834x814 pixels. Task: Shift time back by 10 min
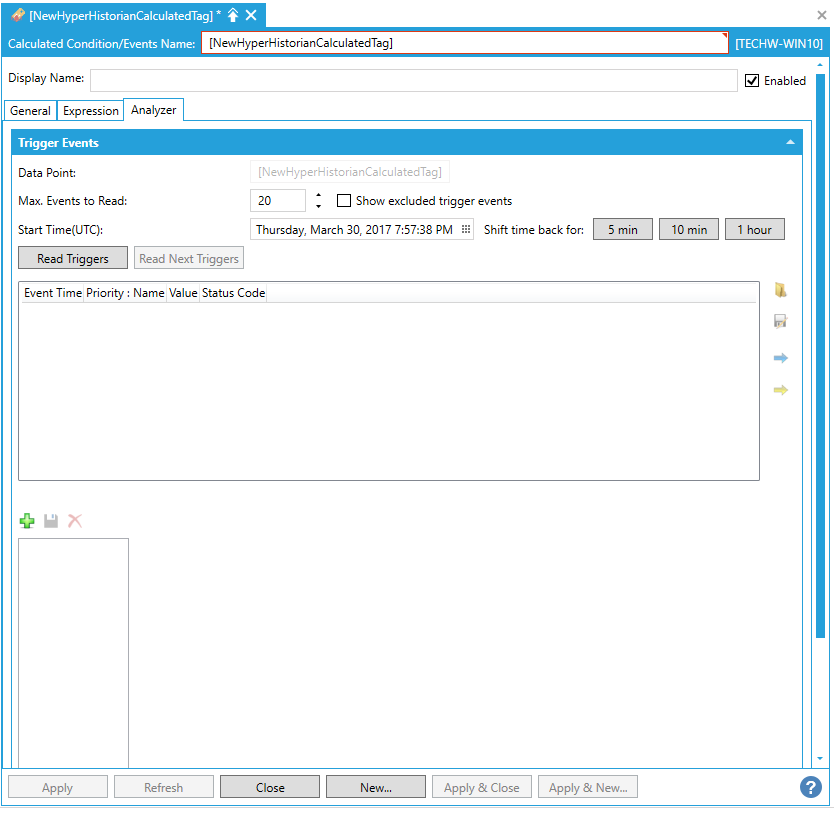tap(688, 229)
